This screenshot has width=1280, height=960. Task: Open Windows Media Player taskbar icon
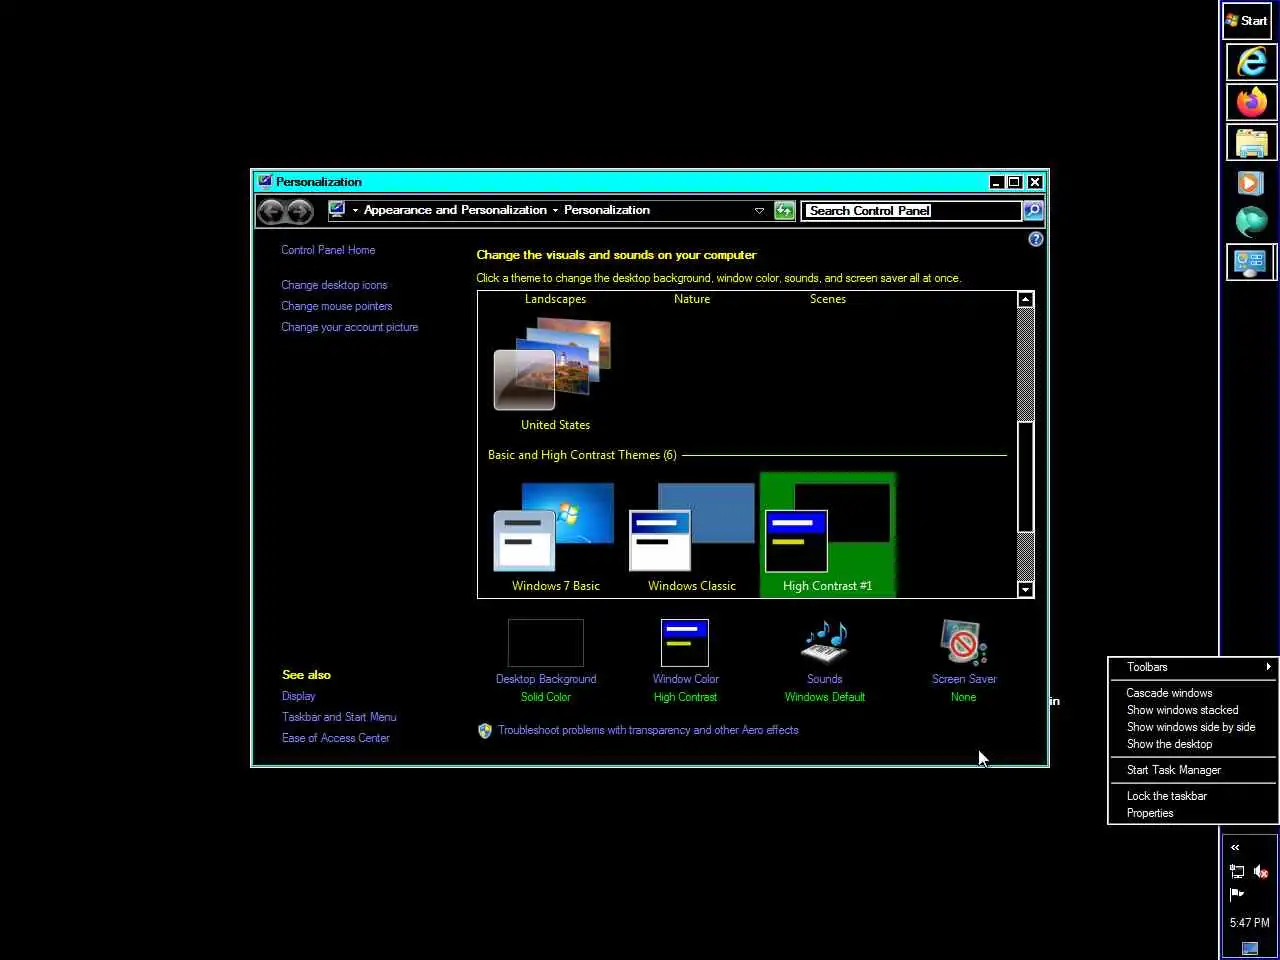[1250, 182]
